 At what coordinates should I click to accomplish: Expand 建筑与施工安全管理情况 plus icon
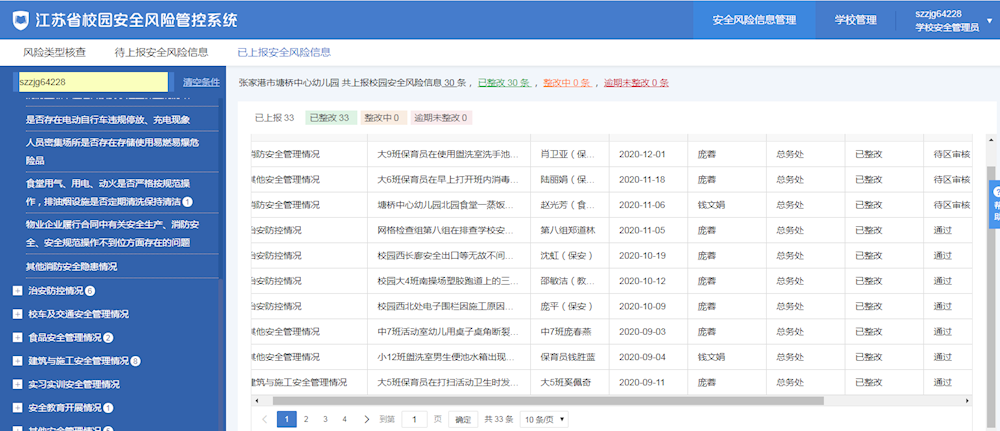click(x=17, y=361)
